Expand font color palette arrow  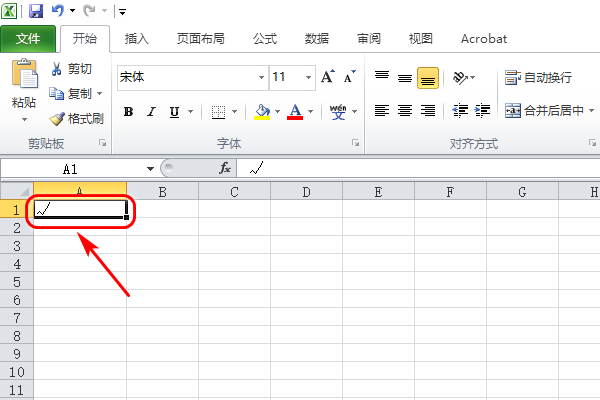[311, 112]
